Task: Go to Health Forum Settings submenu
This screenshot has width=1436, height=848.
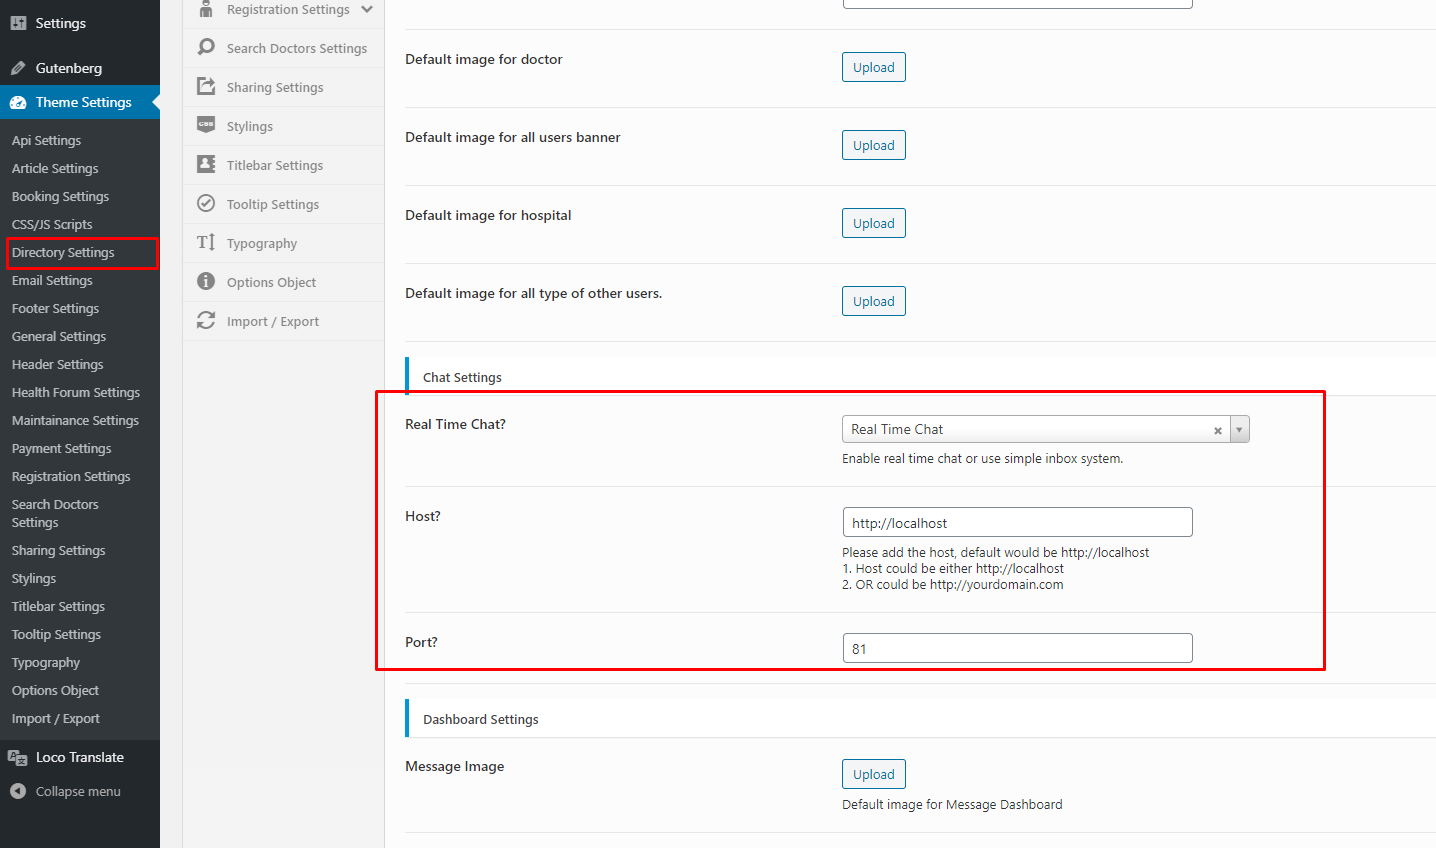Action: (76, 392)
